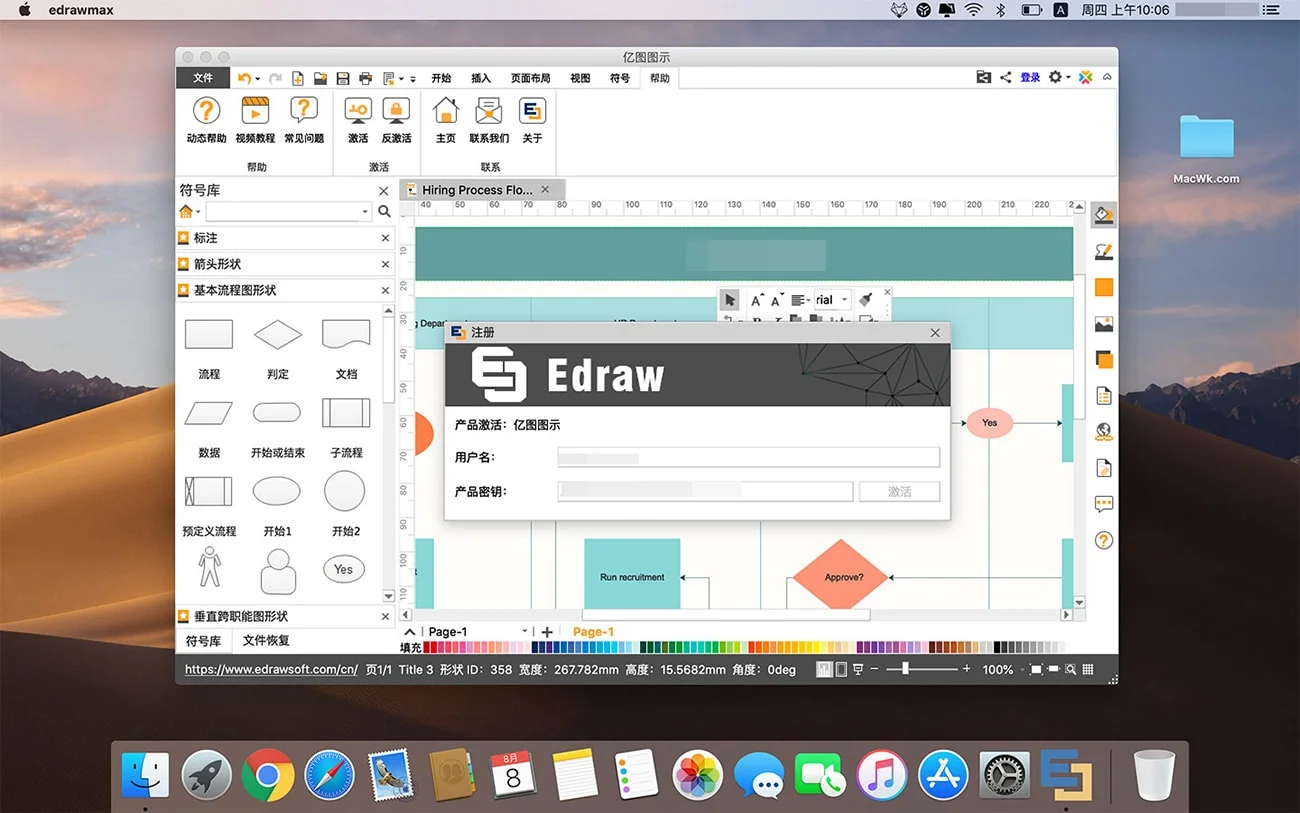
Task: Toggle bold in the floating text toolbar
Action: coord(758,320)
